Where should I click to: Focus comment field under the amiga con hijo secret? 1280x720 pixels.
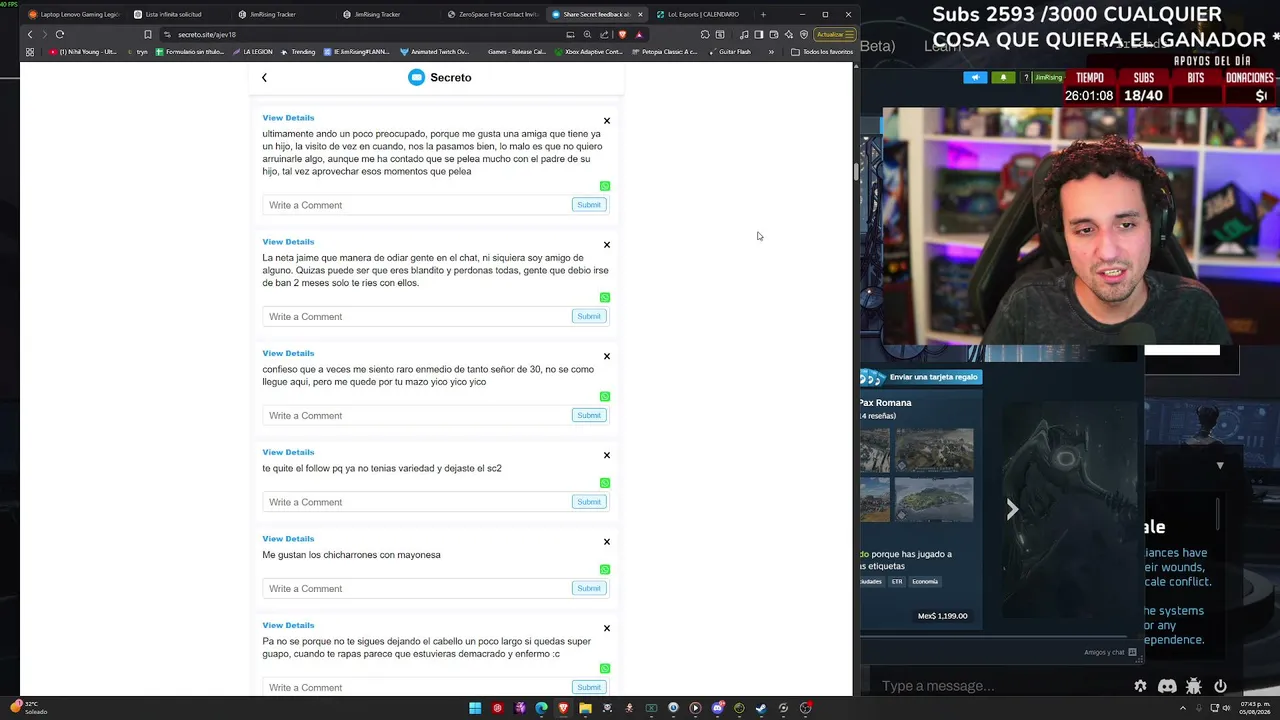click(416, 205)
